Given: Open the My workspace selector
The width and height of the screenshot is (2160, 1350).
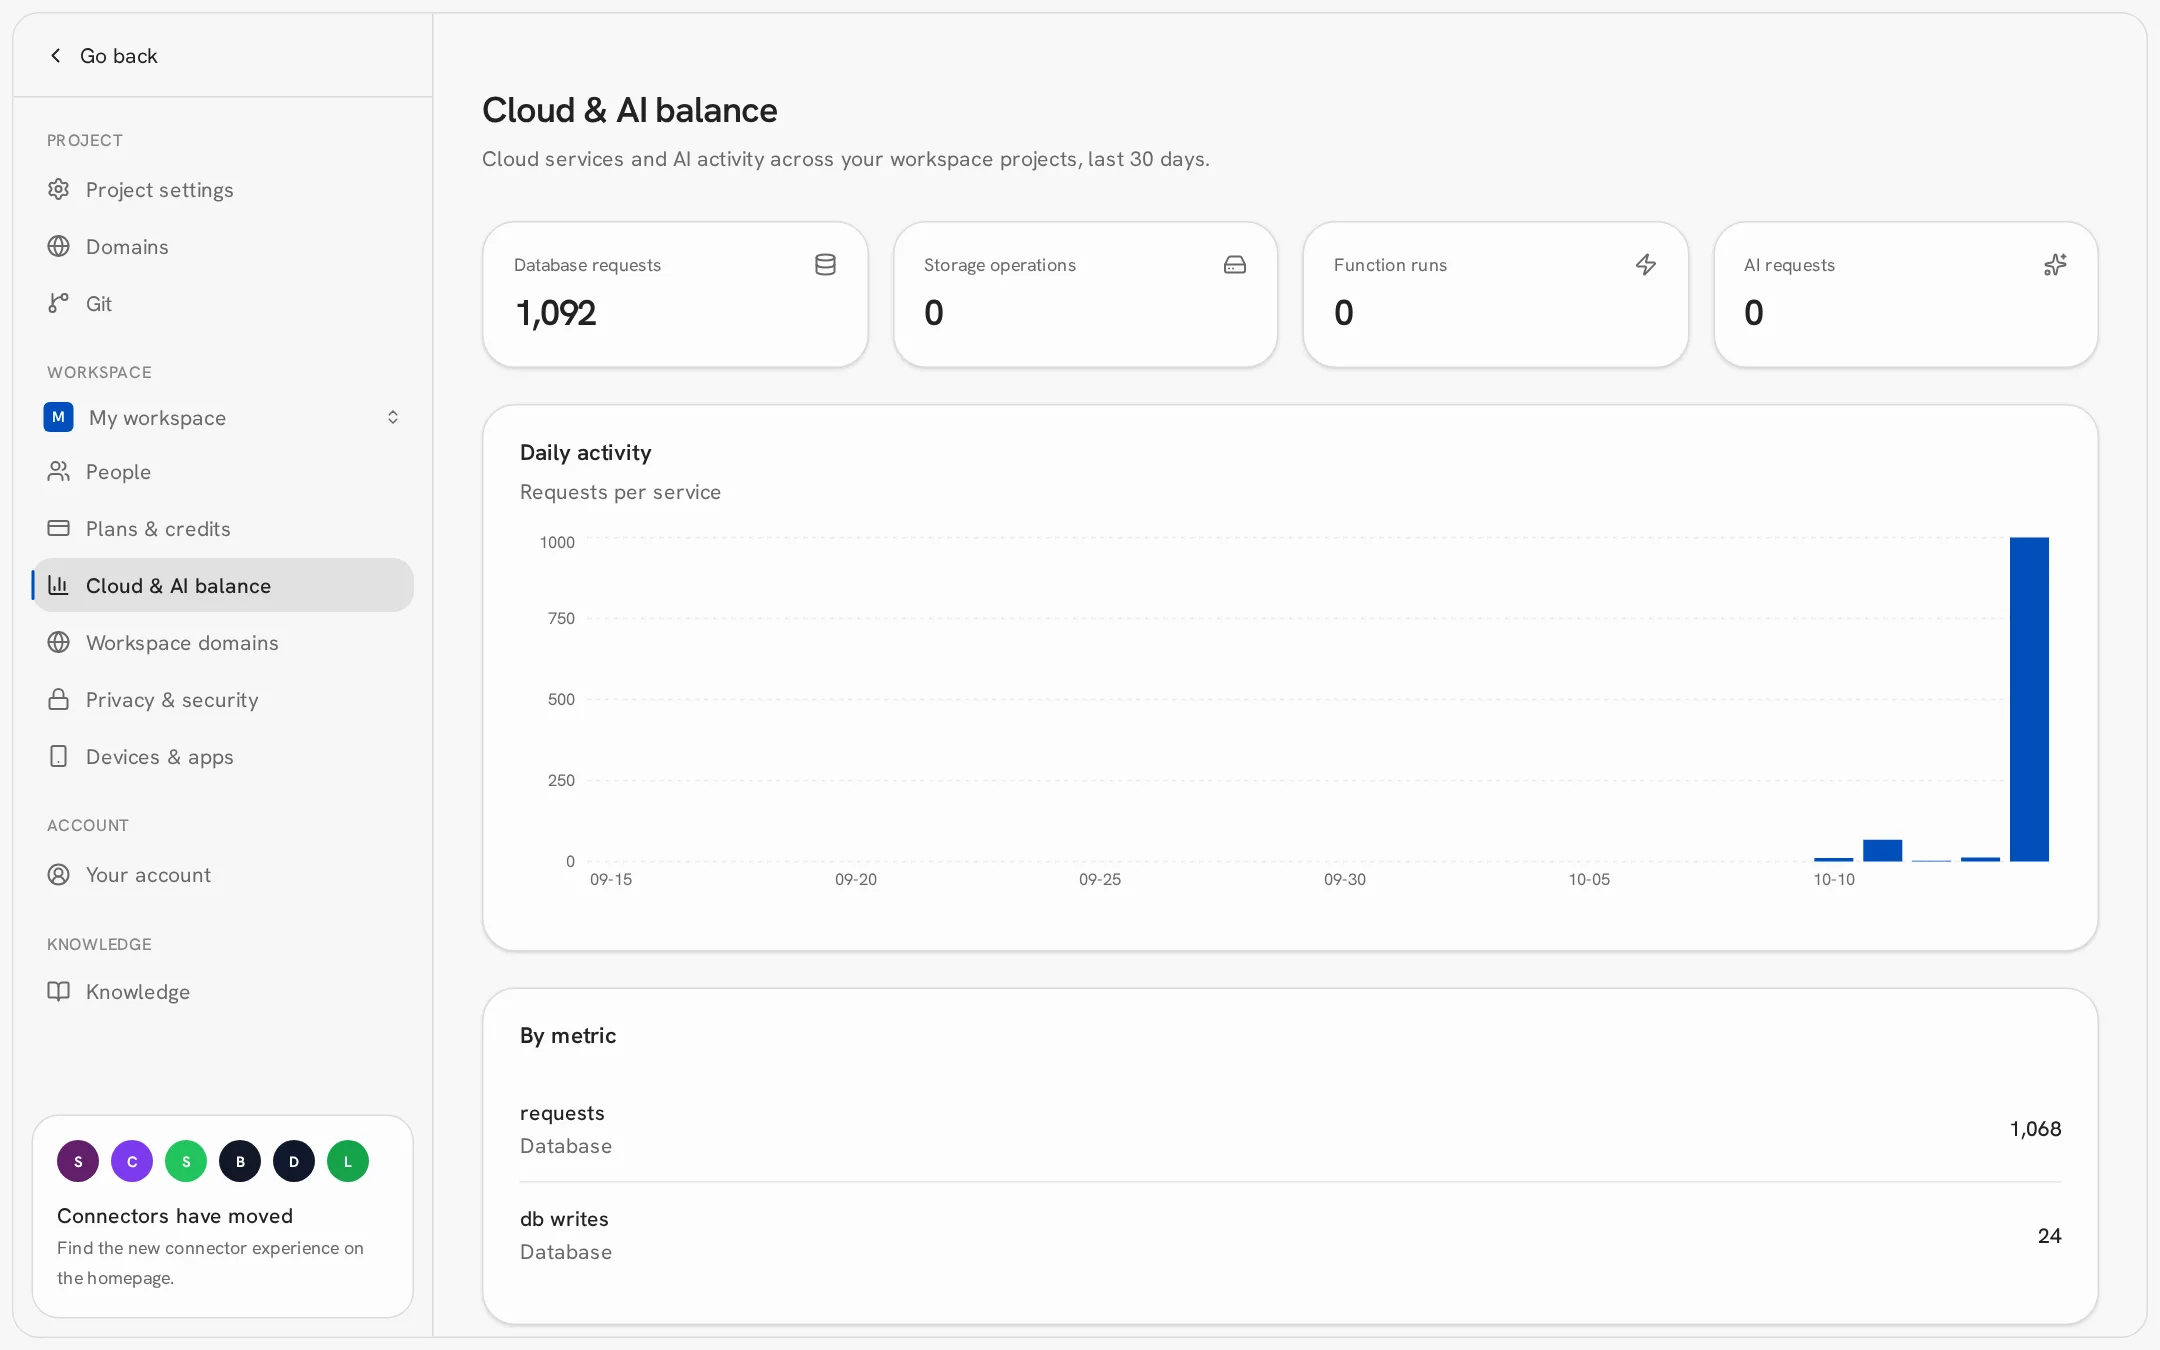Looking at the screenshot, I should point(223,417).
